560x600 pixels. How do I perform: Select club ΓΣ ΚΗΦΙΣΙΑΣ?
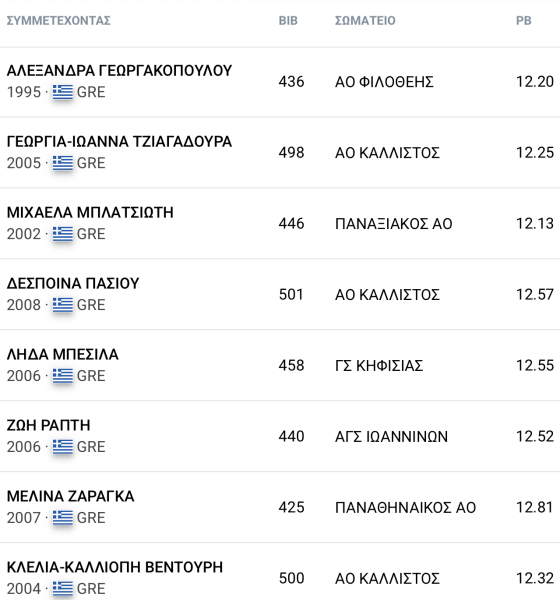click(379, 366)
